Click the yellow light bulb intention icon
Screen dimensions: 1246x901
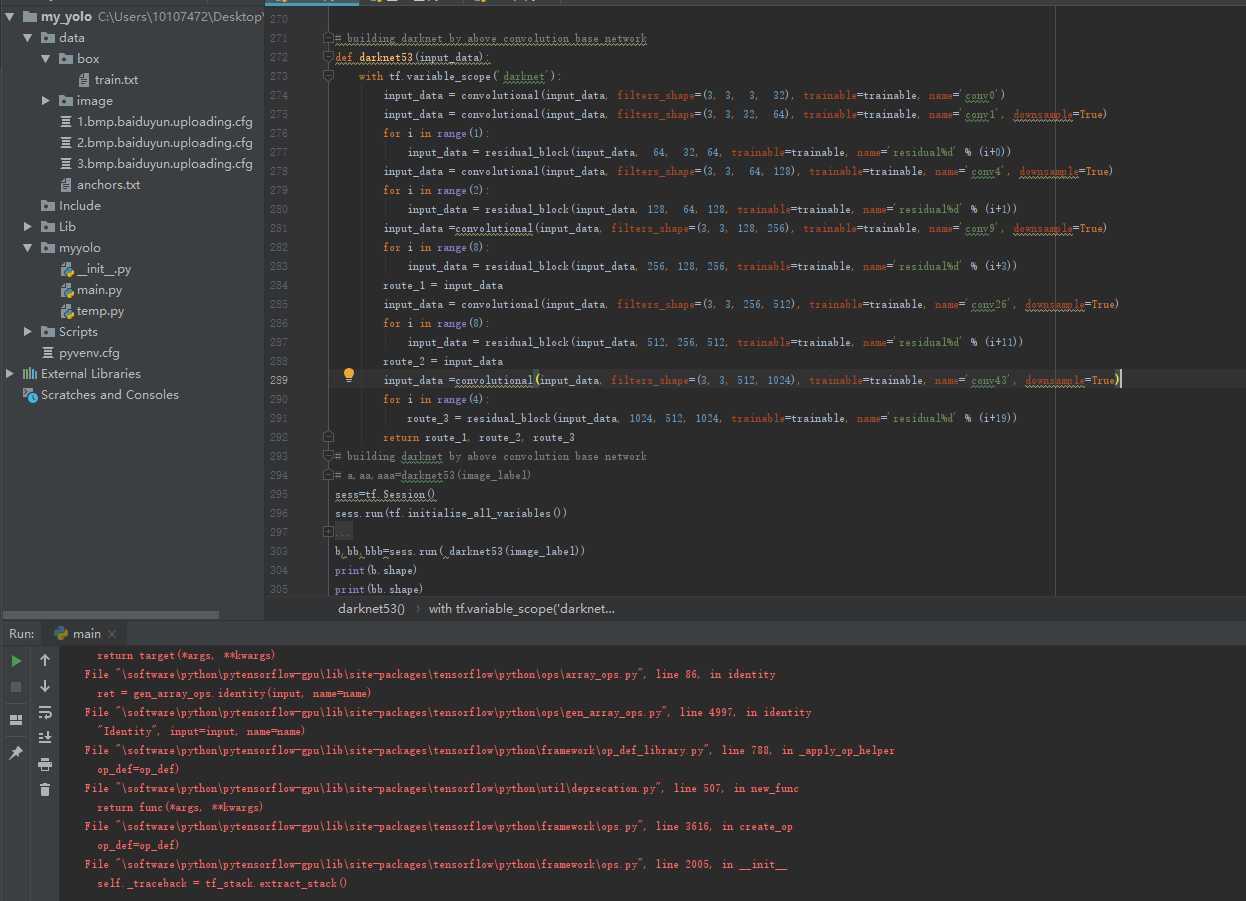tap(349, 375)
